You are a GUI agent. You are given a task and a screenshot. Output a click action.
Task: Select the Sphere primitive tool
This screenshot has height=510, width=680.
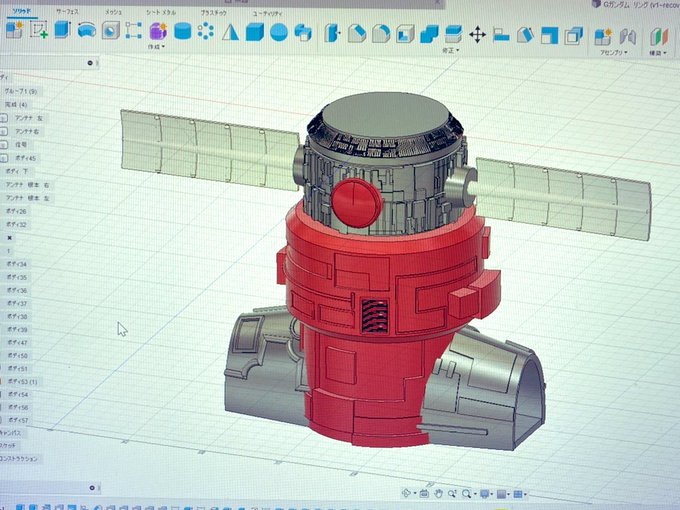(x=279, y=33)
